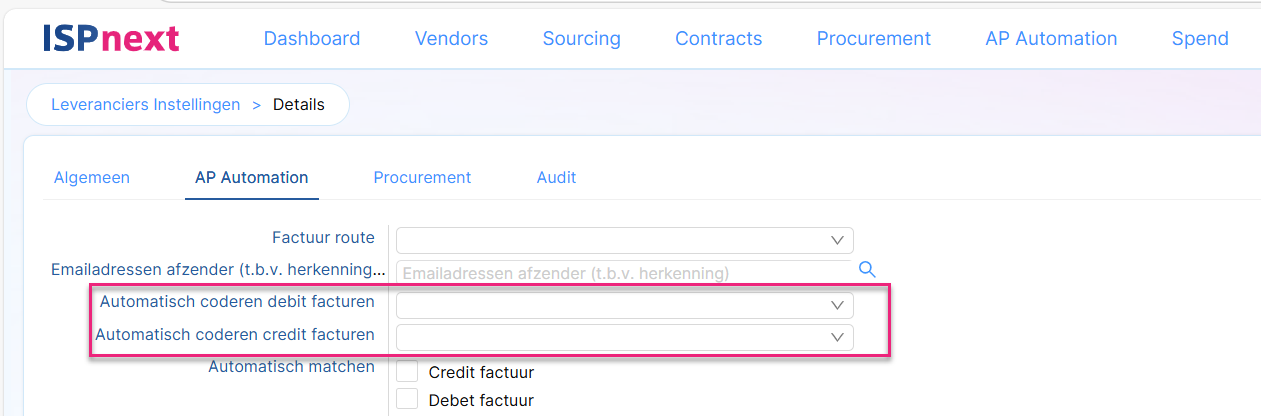
Task: Open Vendors in the top navigation
Action: pos(451,38)
